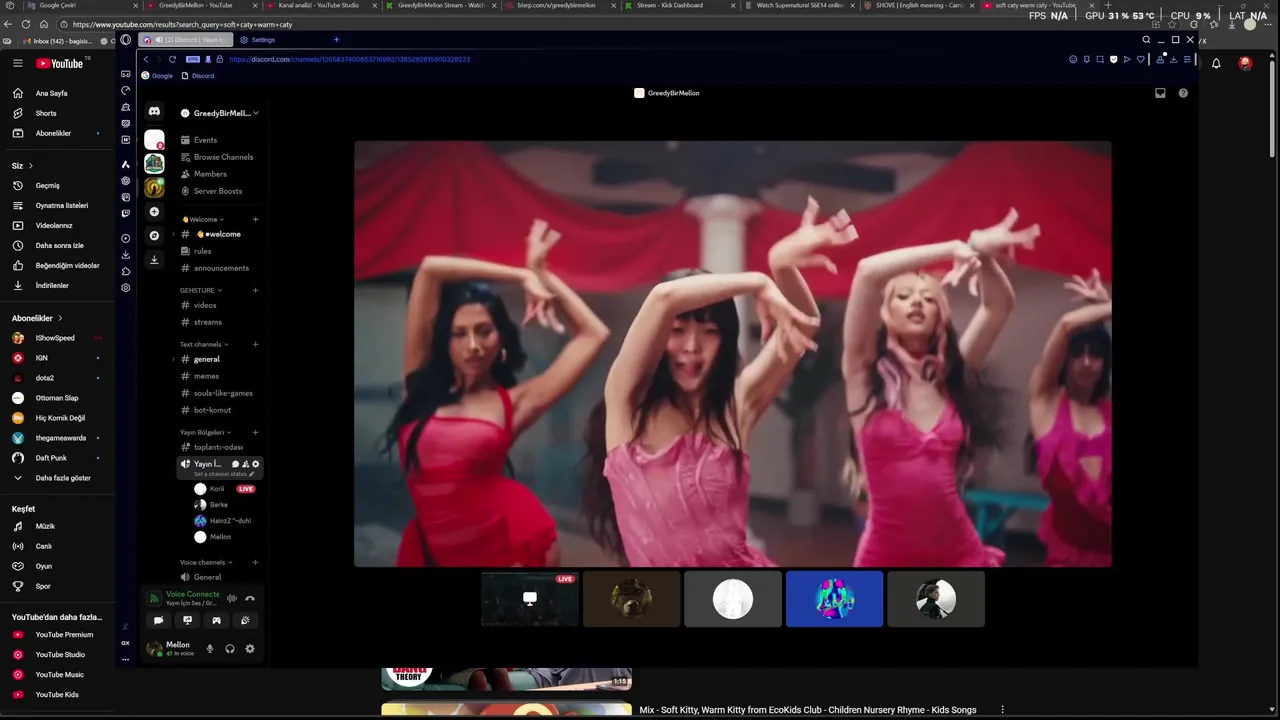The height and width of the screenshot is (720, 1280).
Task: Open new tab in Opera window
Action: (336, 40)
